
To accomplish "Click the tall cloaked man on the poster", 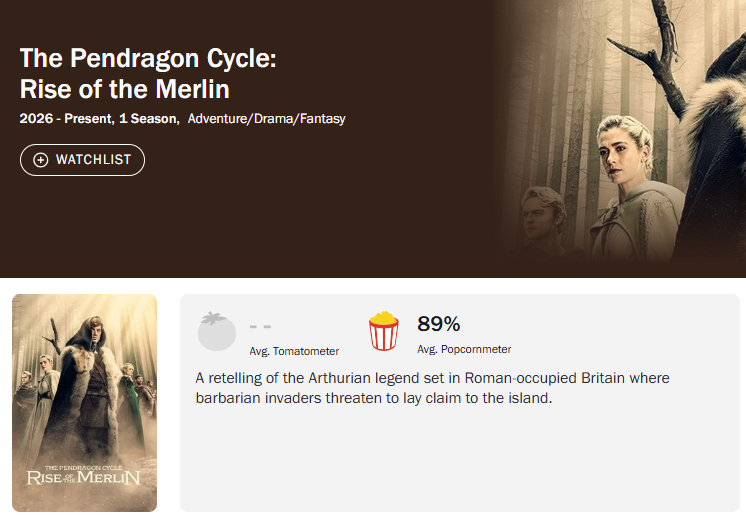I will point(88,370).
